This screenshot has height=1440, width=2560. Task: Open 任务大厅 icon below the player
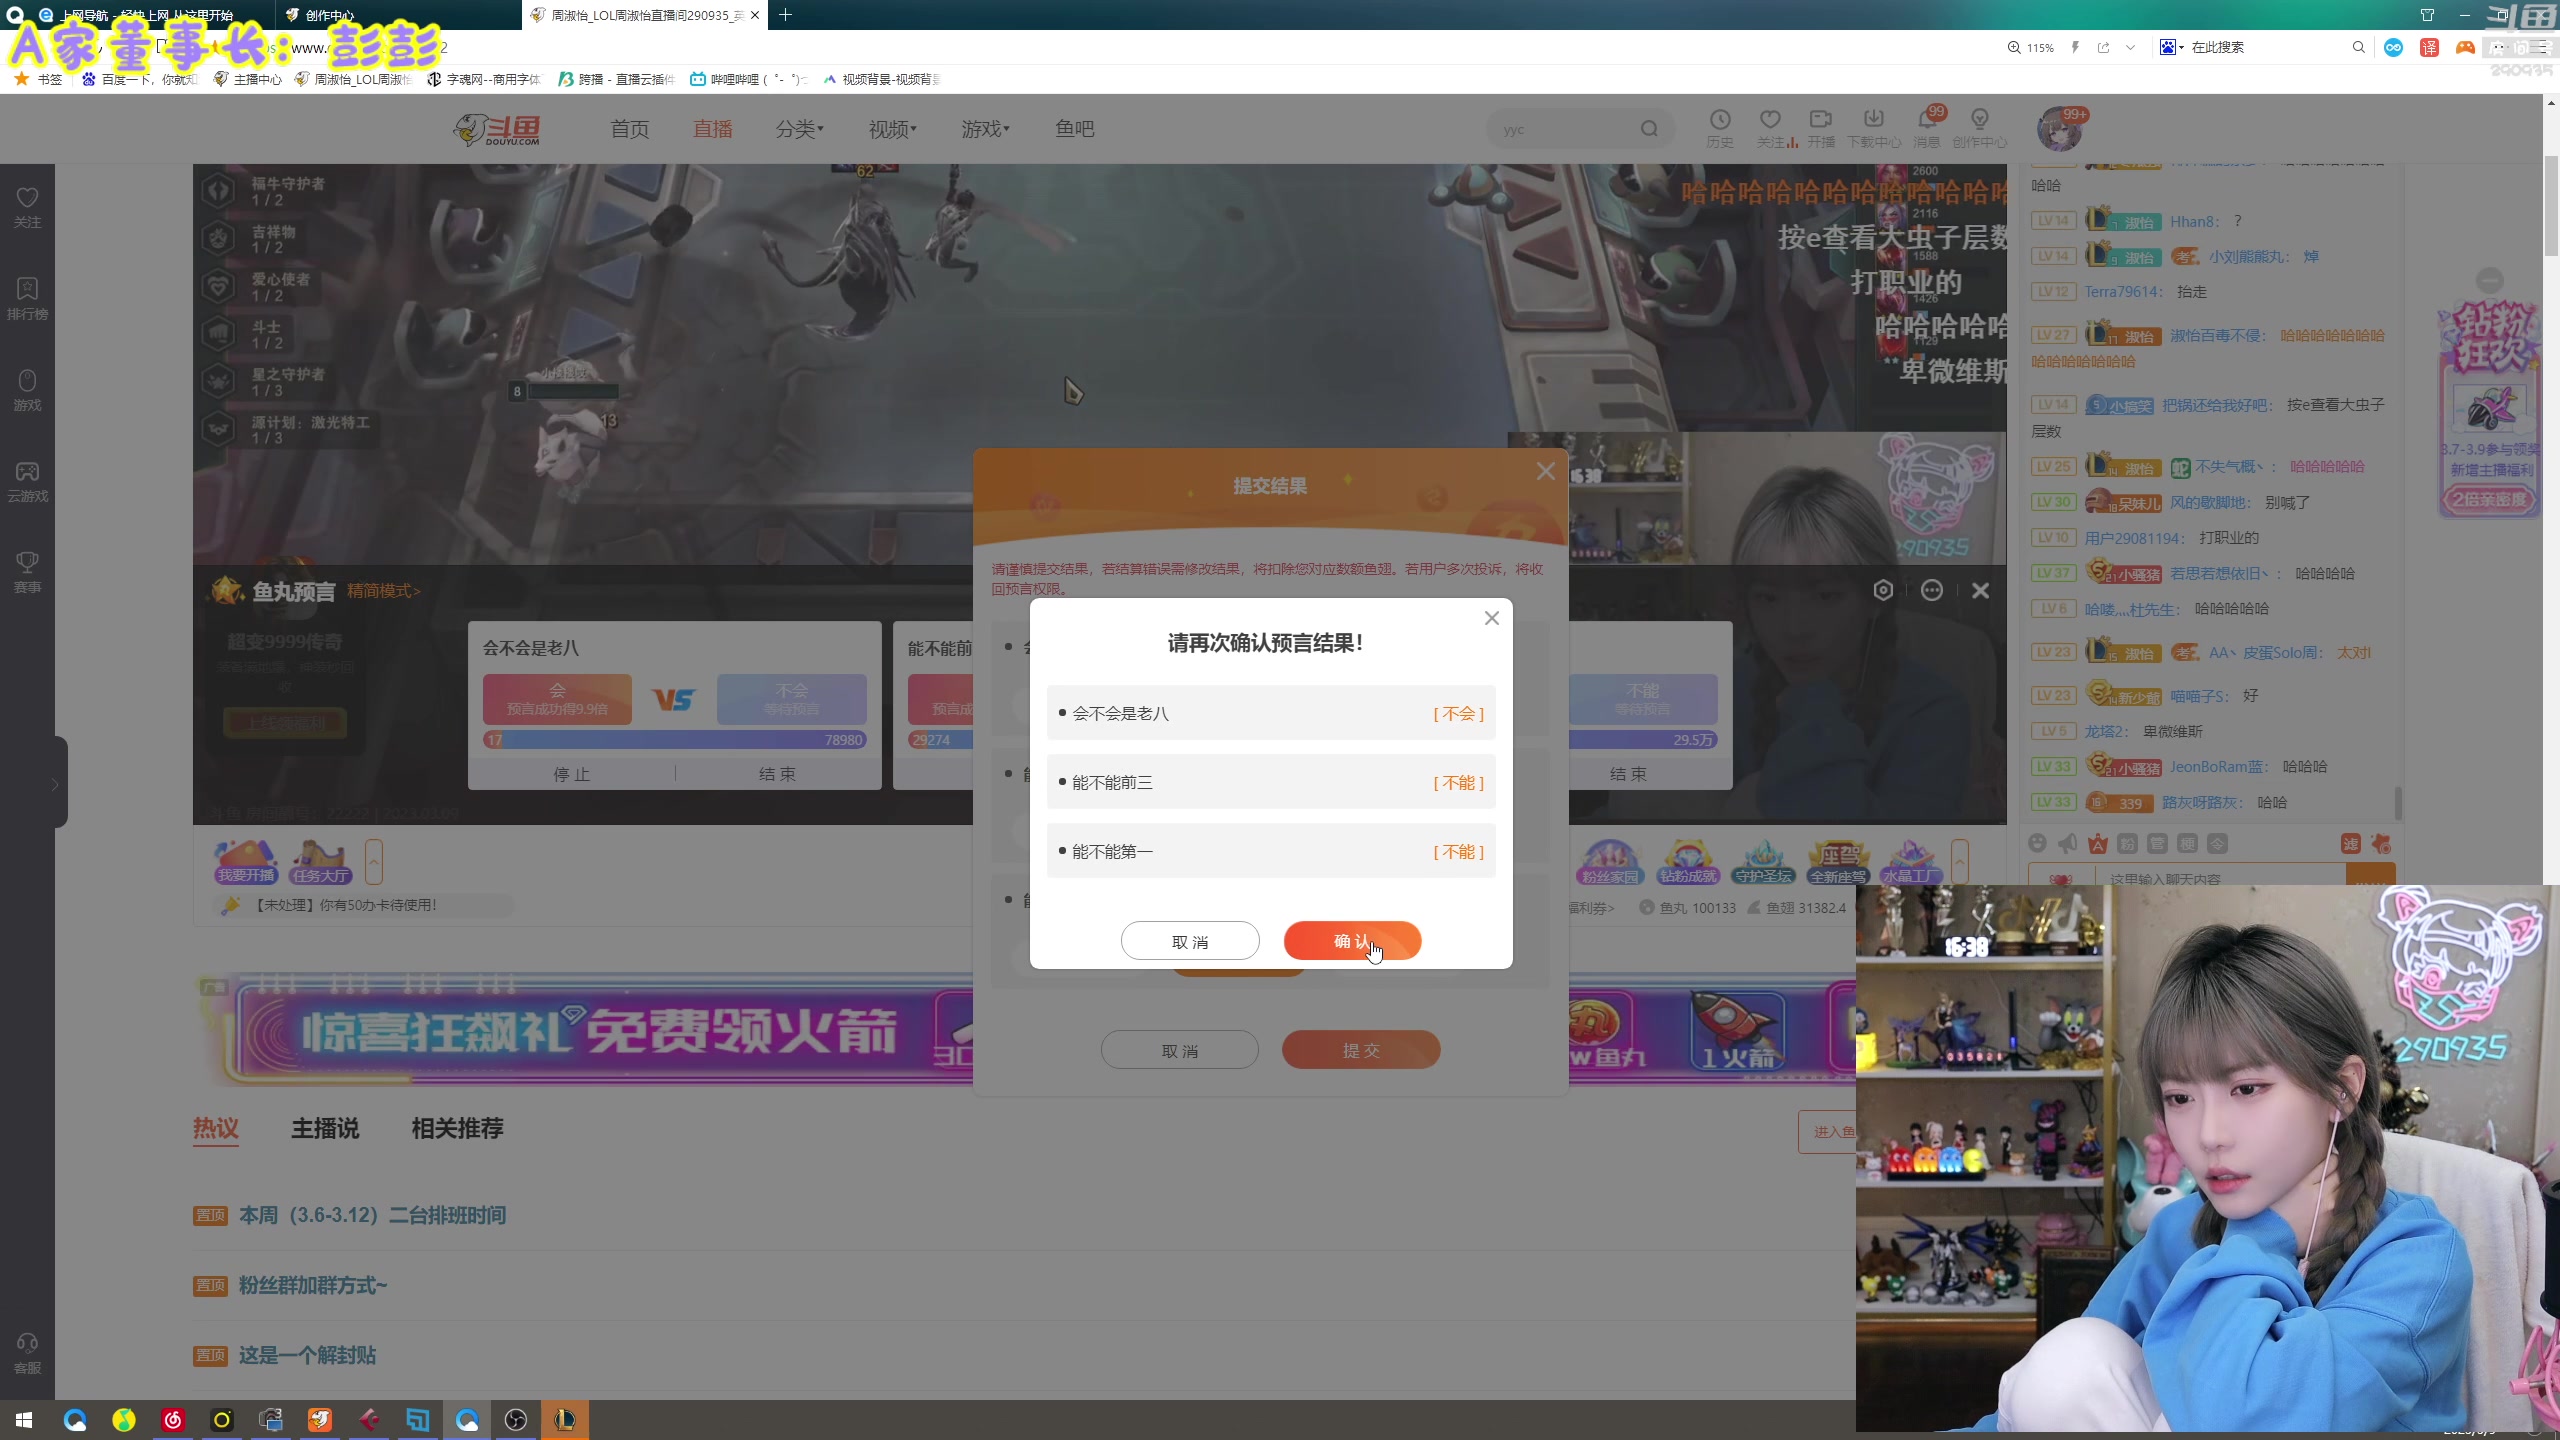320,862
